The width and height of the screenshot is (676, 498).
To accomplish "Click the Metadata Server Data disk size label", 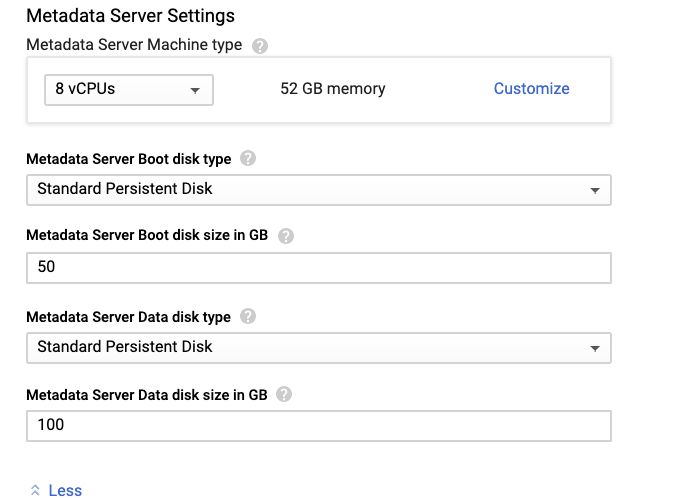I will pos(147,395).
